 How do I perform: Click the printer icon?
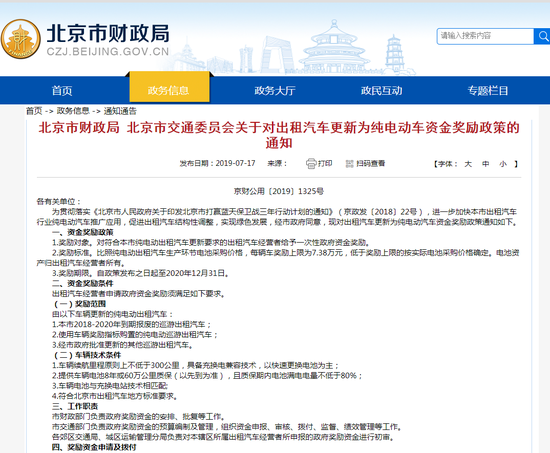pyautogui.click(x=311, y=164)
